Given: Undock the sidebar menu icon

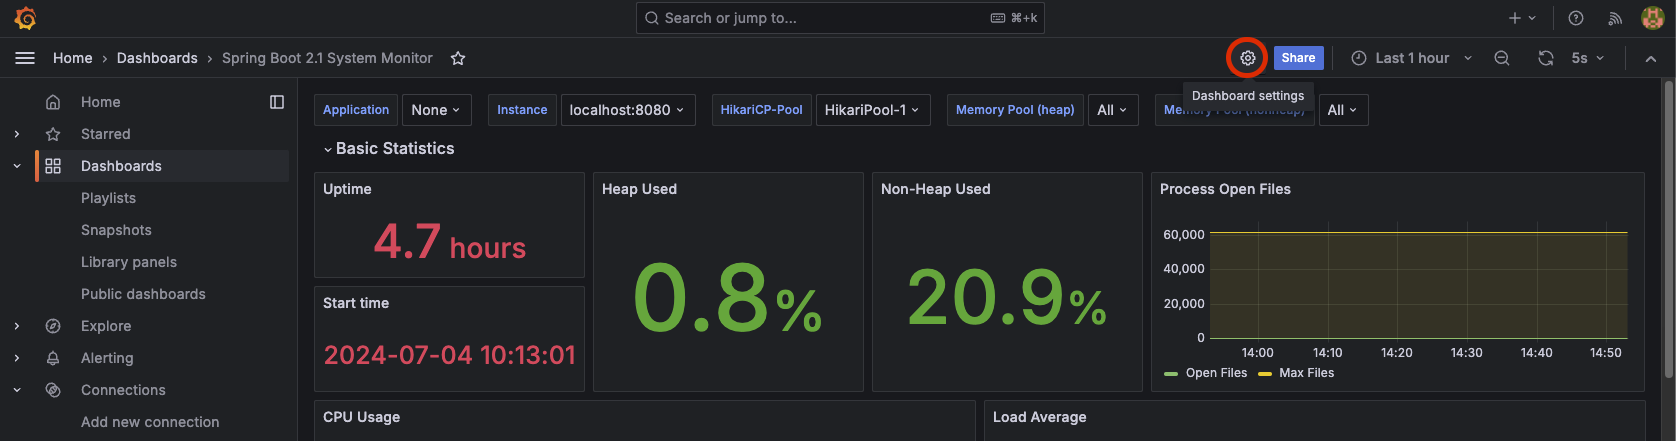Looking at the screenshot, I should pos(277,102).
